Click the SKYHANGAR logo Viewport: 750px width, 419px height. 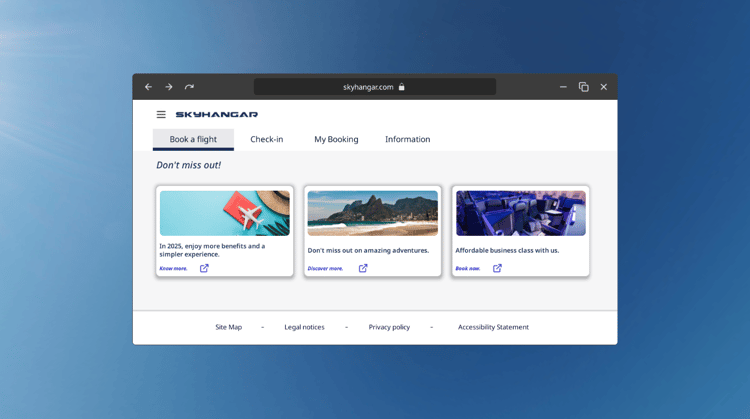pyautogui.click(x=217, y=114)
